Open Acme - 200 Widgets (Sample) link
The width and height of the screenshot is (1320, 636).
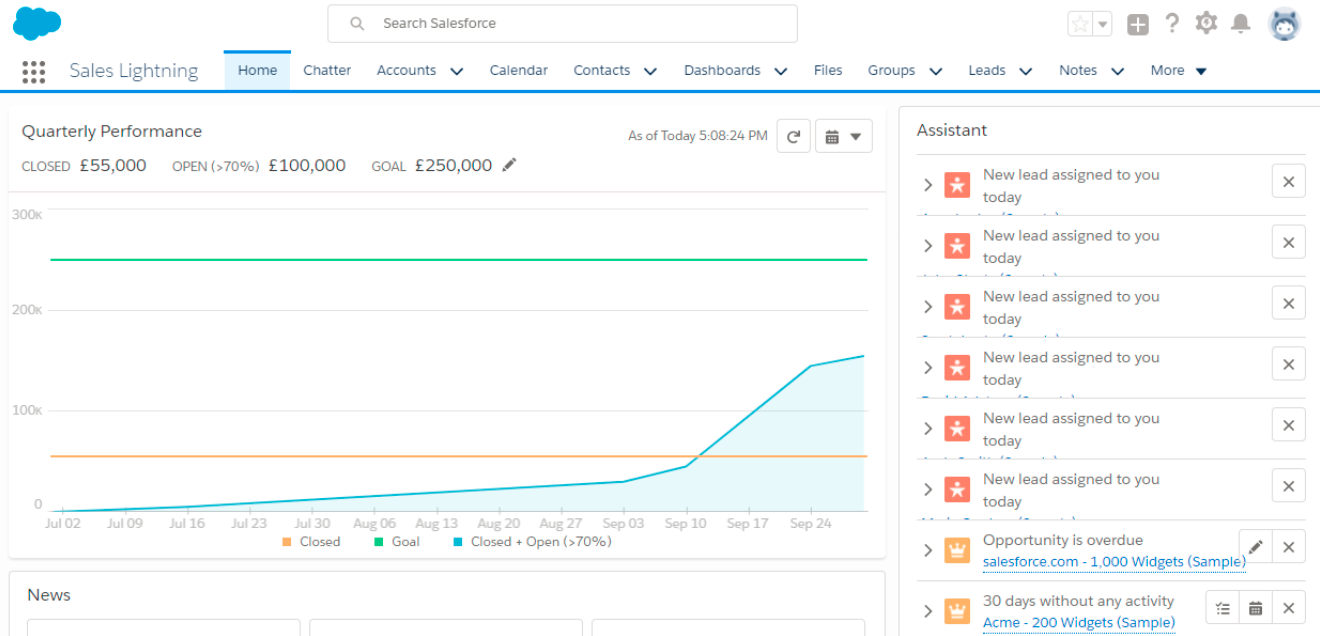(x=1079, y=623)
